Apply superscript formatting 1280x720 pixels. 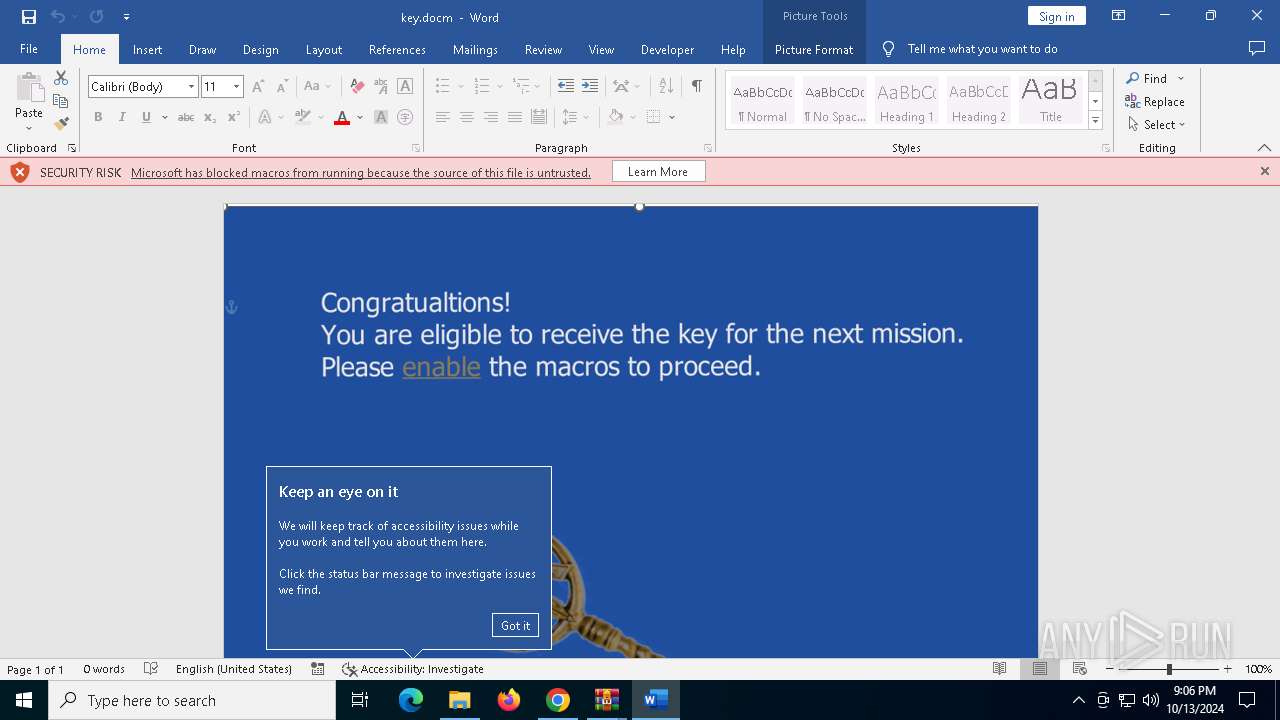point(233,117)
